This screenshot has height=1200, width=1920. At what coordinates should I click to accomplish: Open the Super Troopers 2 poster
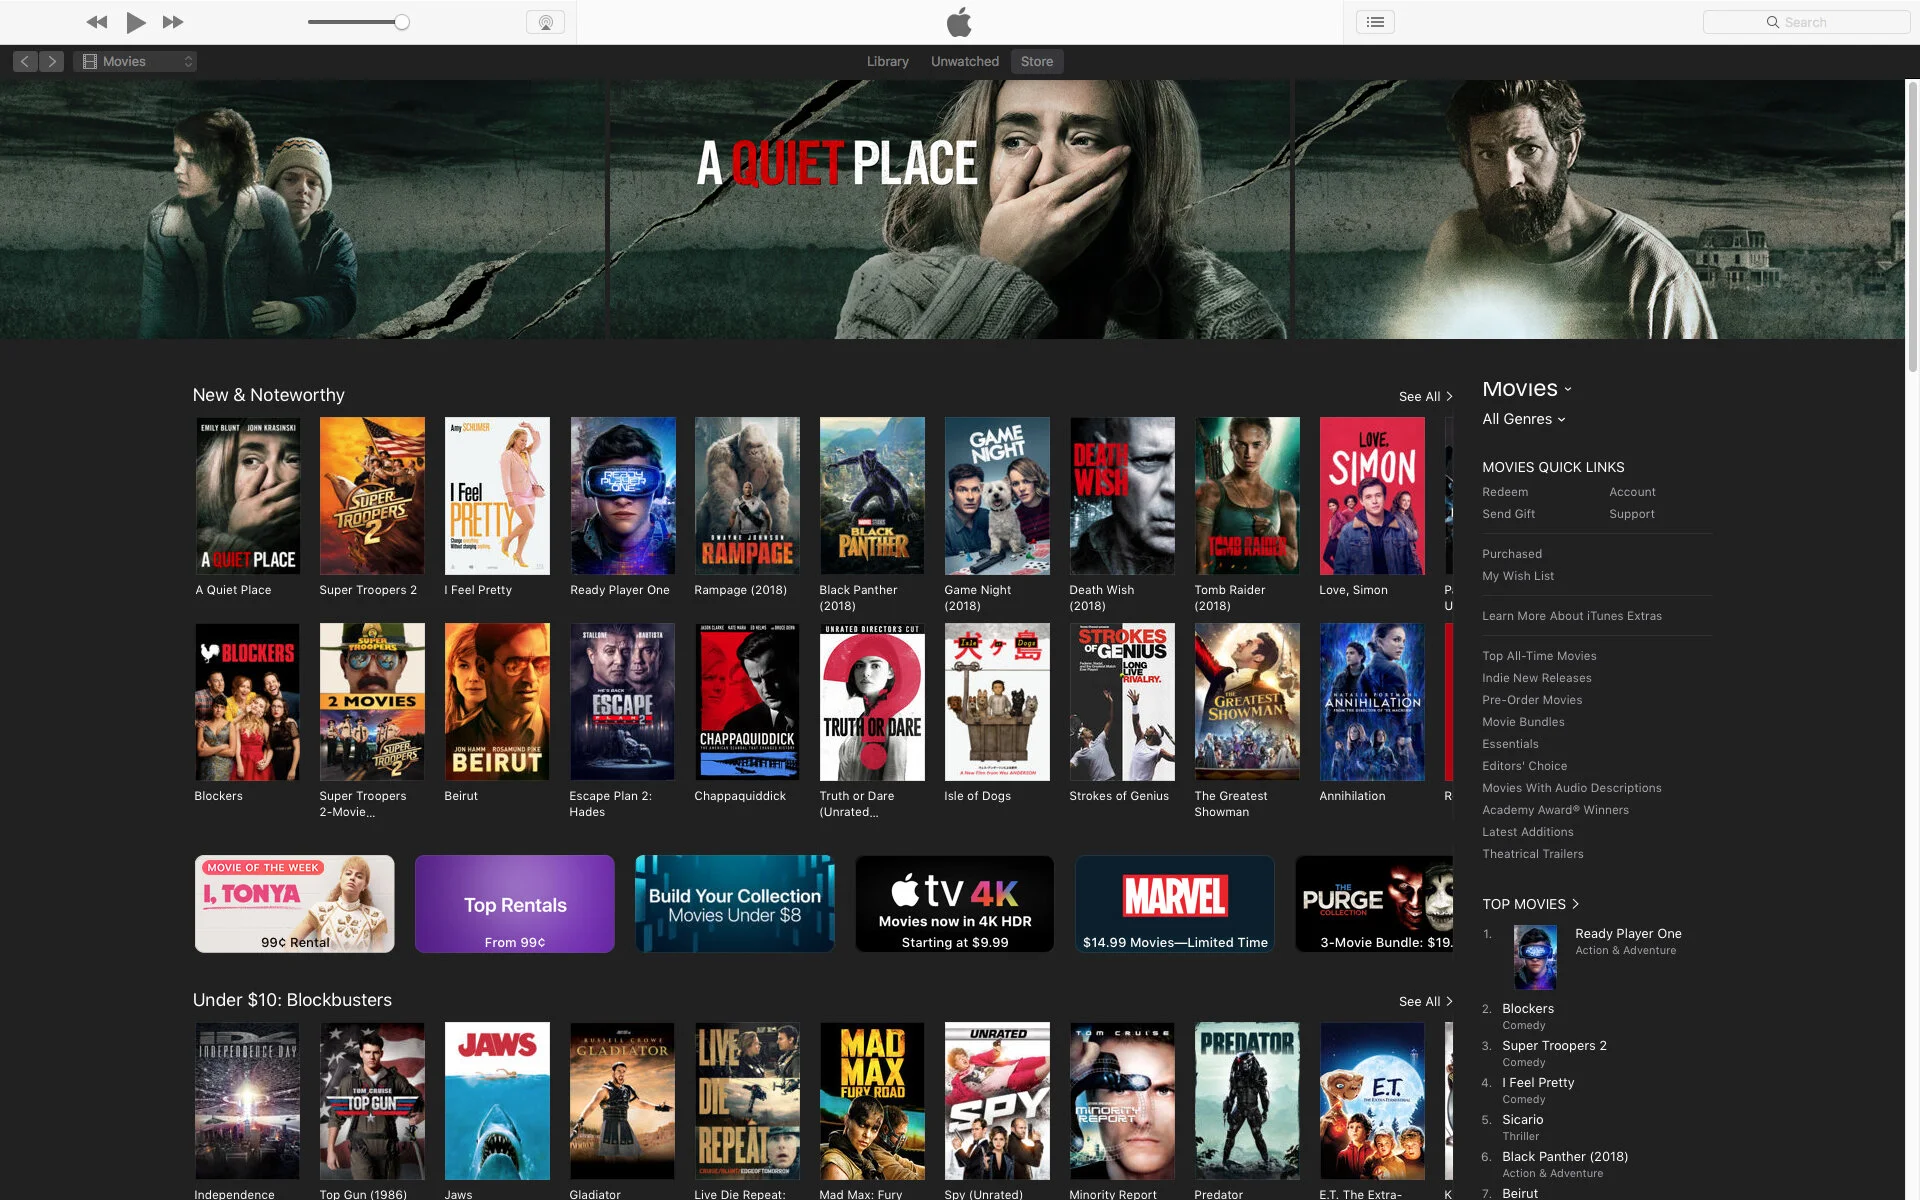tap(372, 496)
